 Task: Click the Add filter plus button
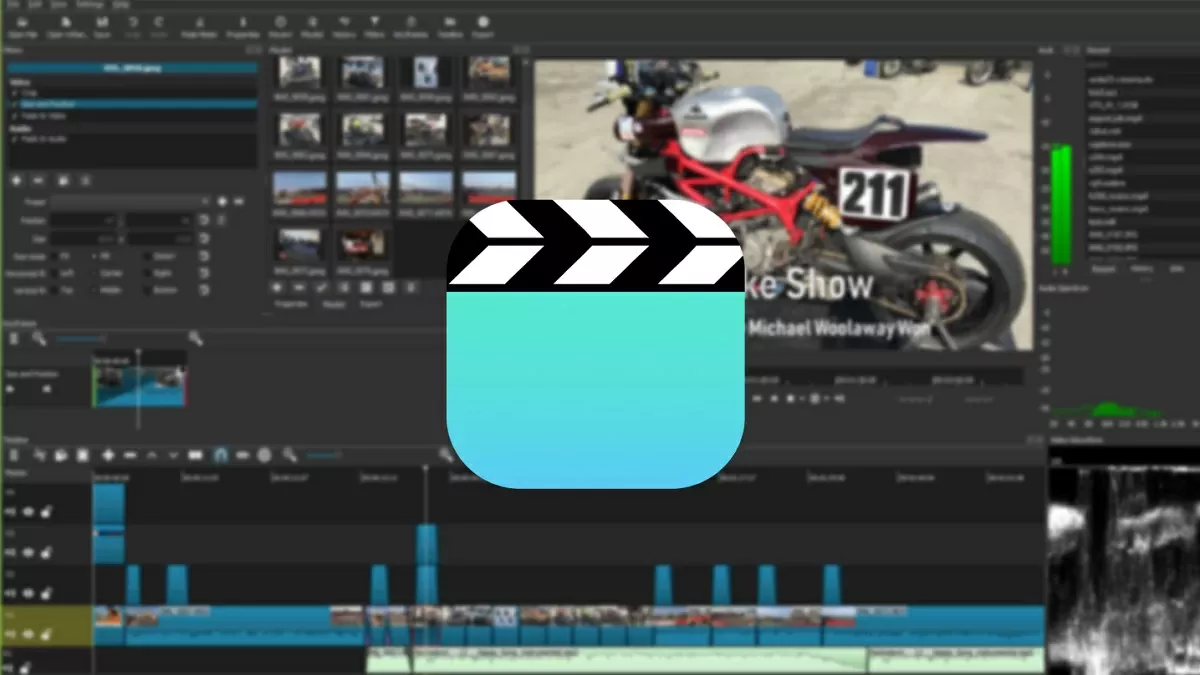[17, 181]
